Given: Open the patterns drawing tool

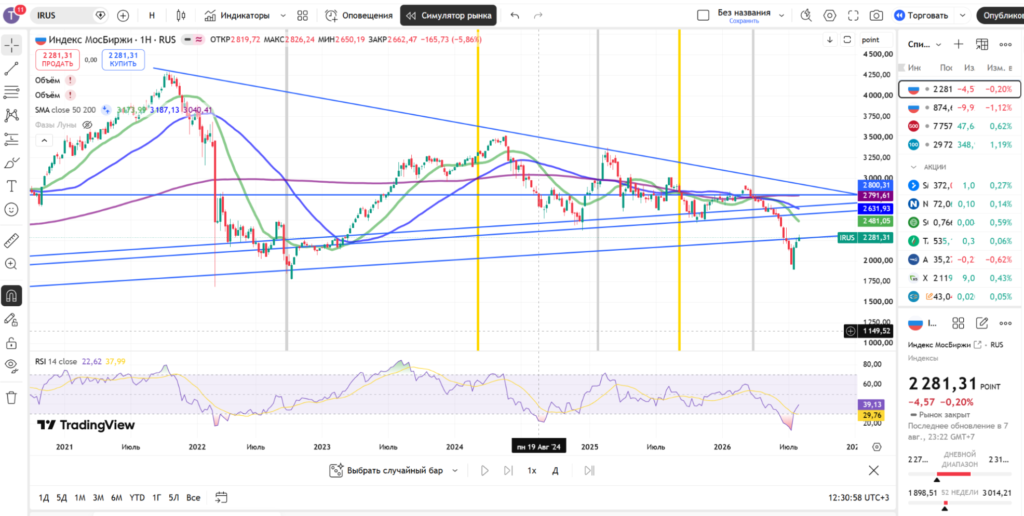Looking at the screenshot, I should [12, 116].
